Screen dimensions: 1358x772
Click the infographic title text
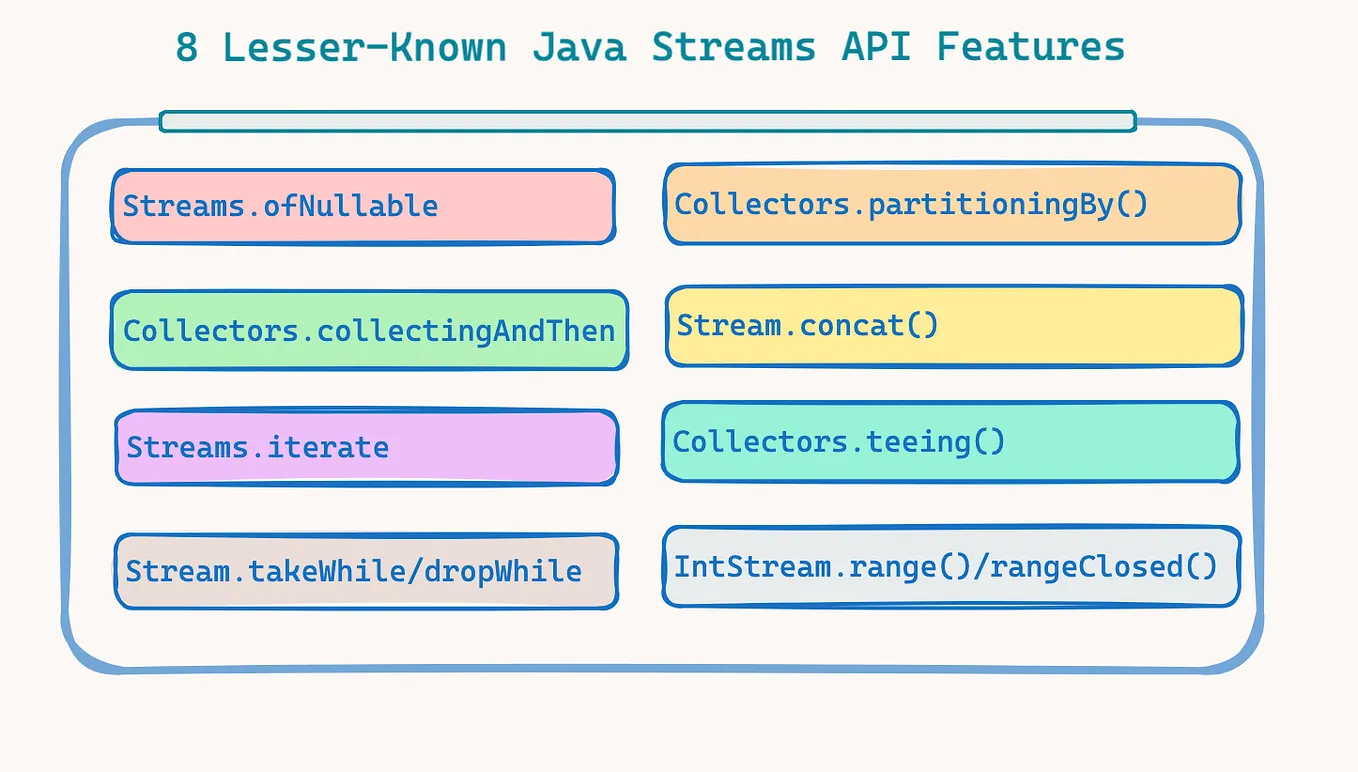coord(651,46)
